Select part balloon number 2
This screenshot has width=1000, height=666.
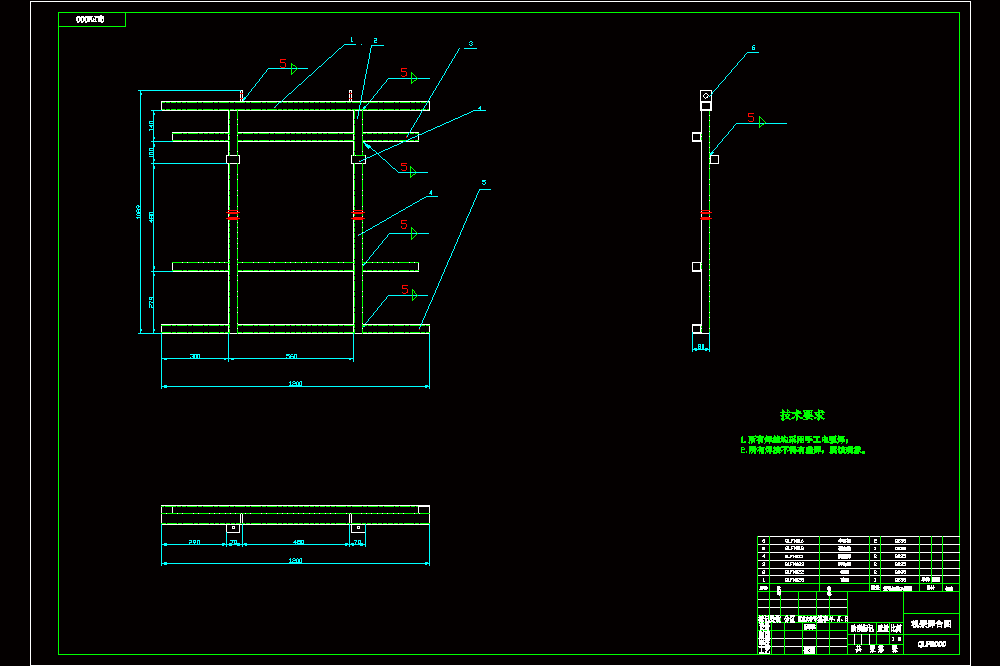(375, 40)
